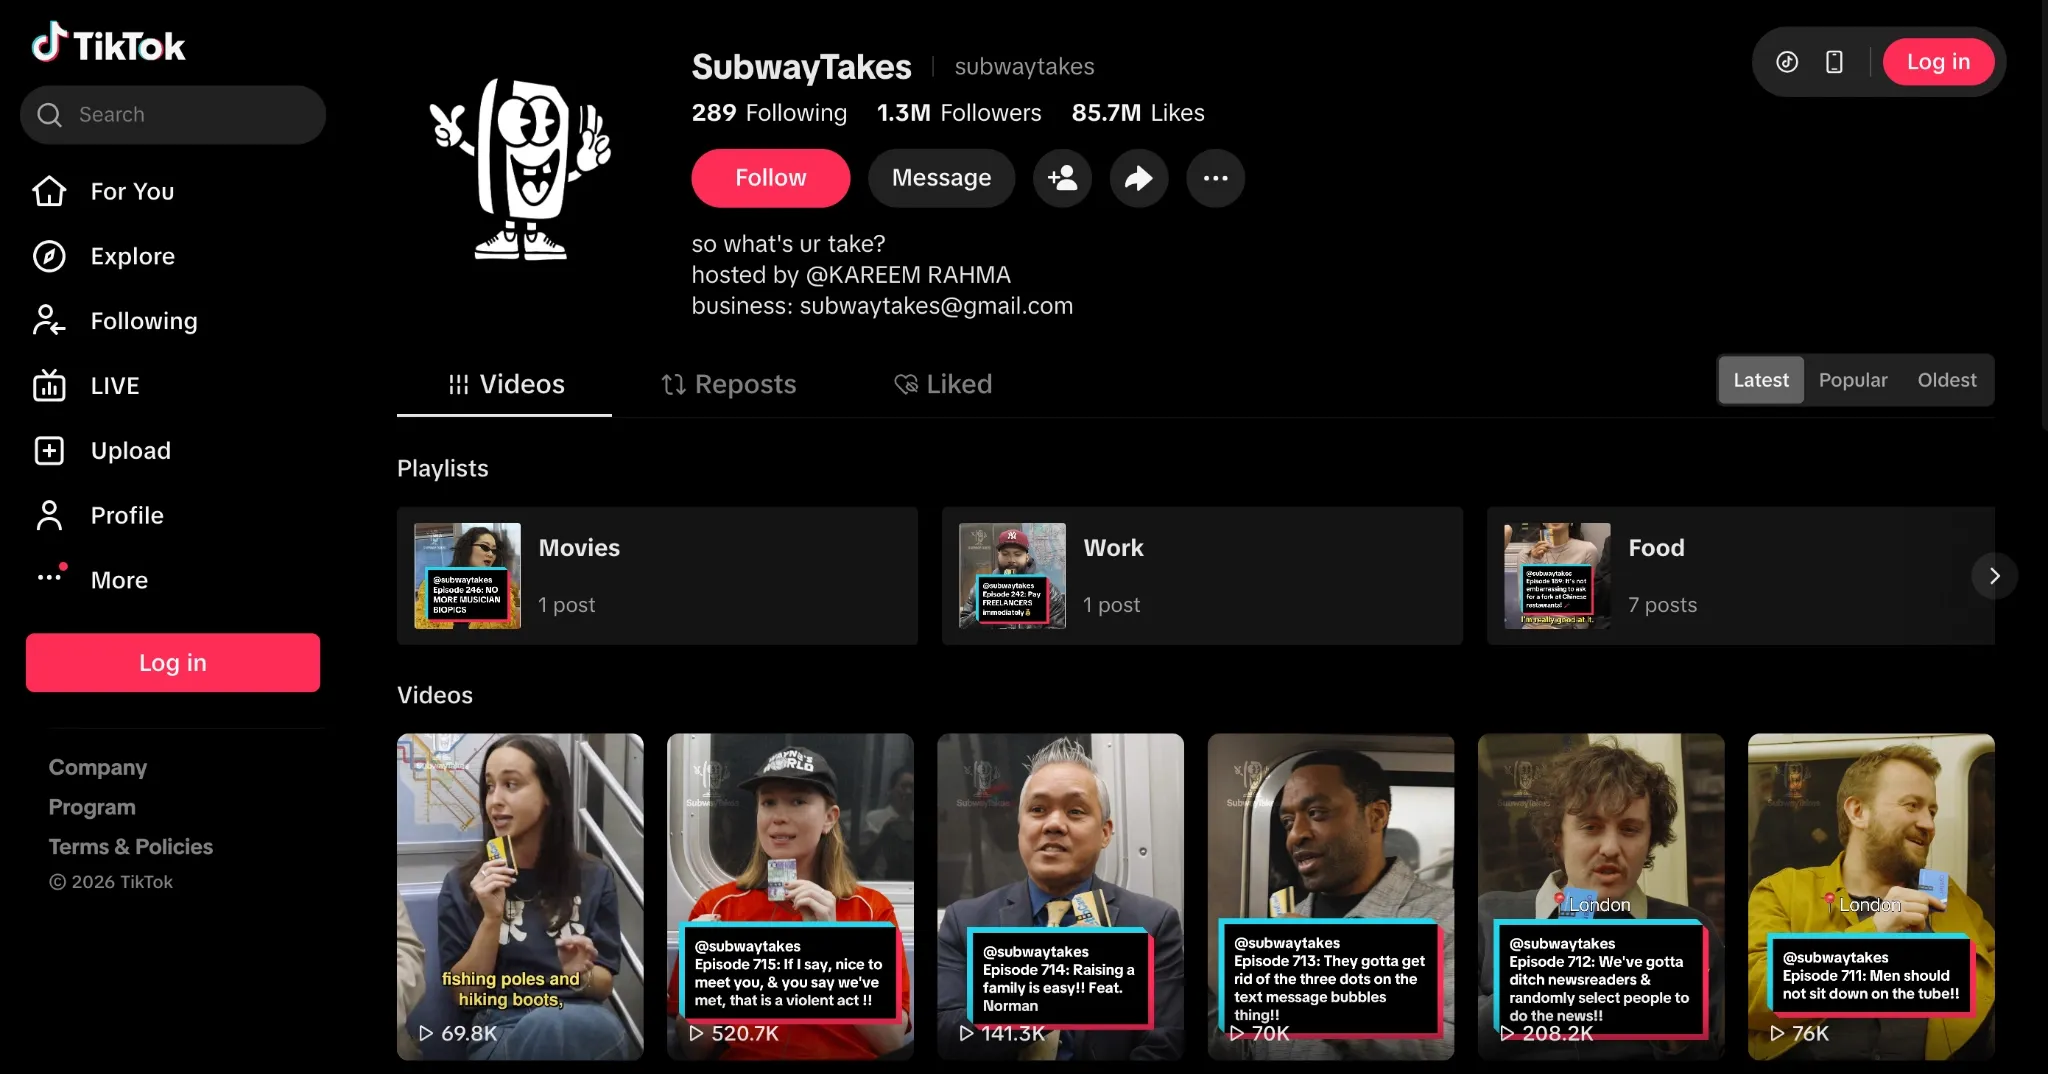2048x1074 pixels.
Task: Click the business email bio line
Action: [882, 306]
